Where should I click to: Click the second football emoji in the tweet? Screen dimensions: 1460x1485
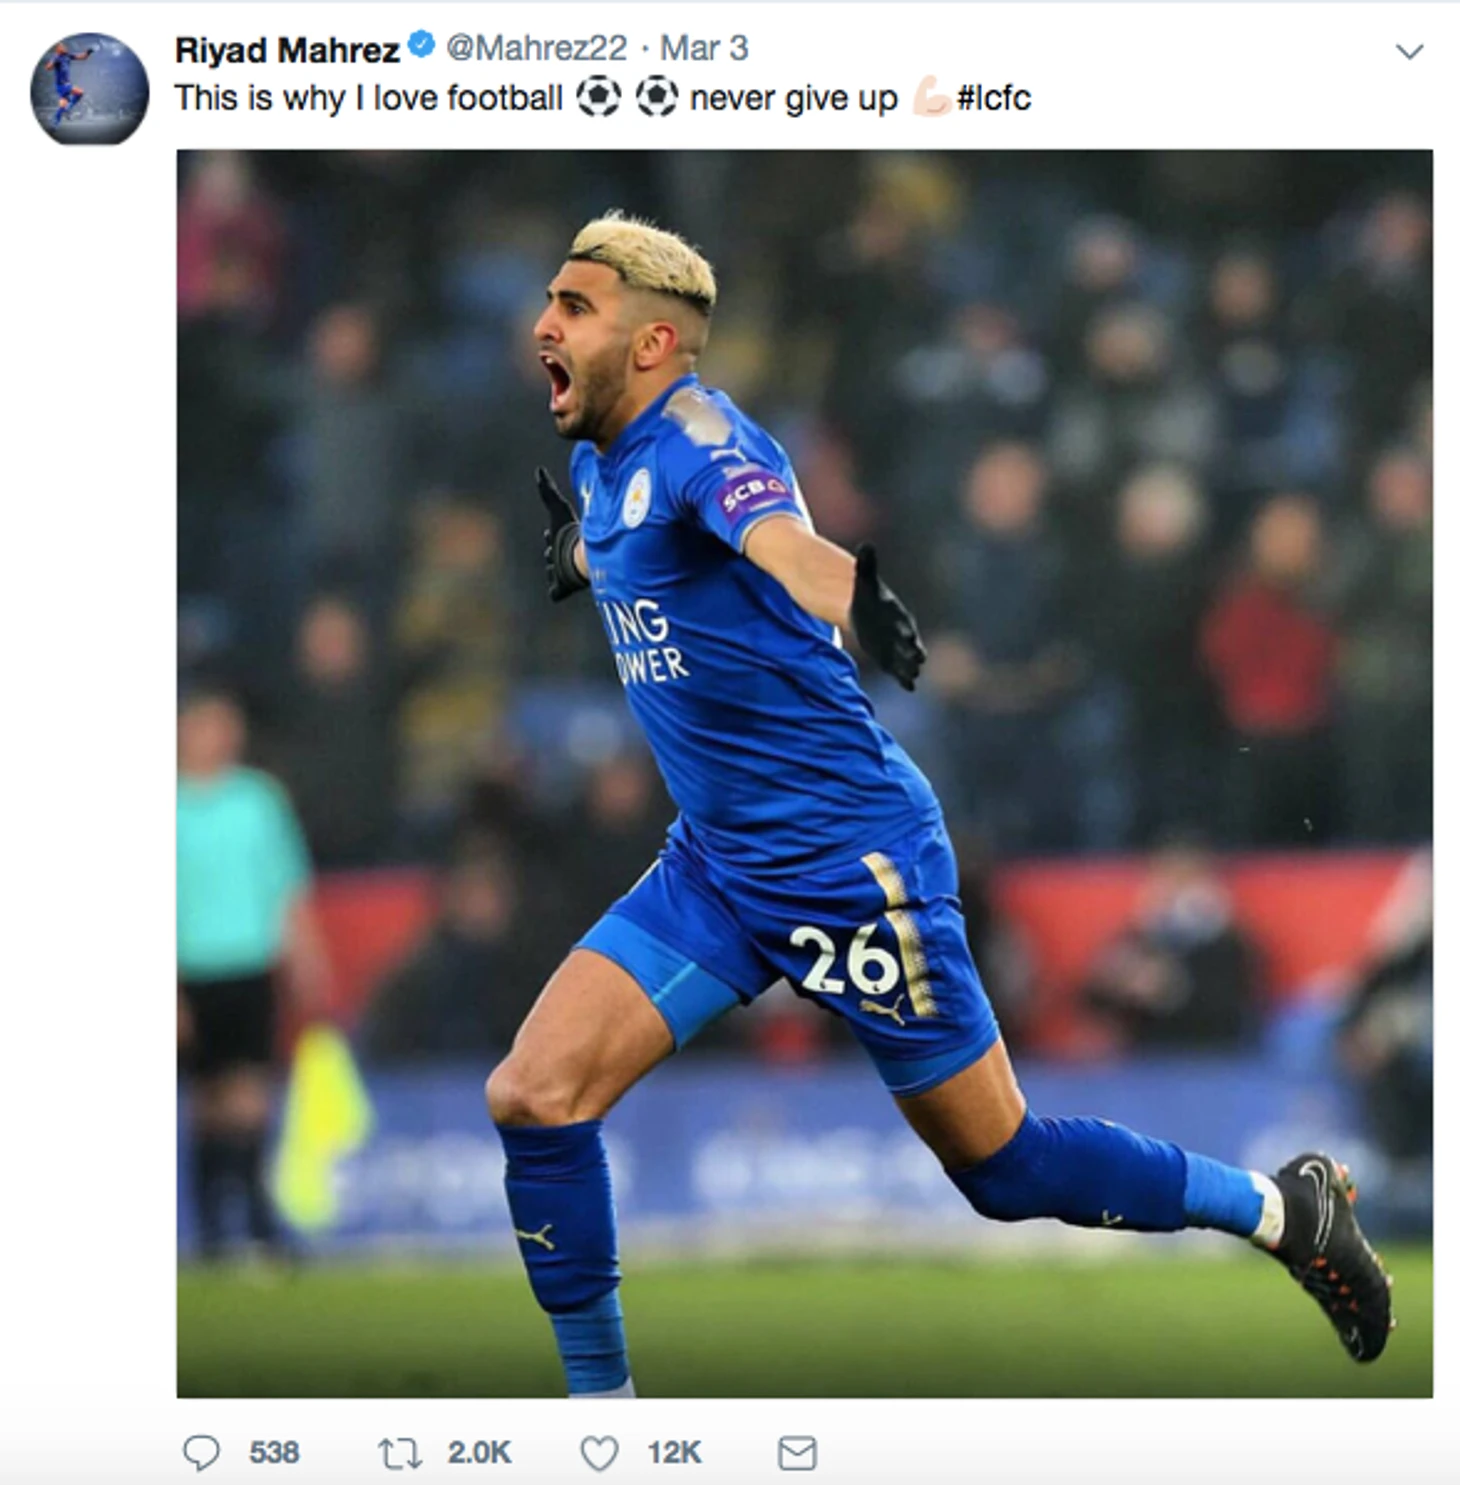pyautogui.click(x=656, y=97)
